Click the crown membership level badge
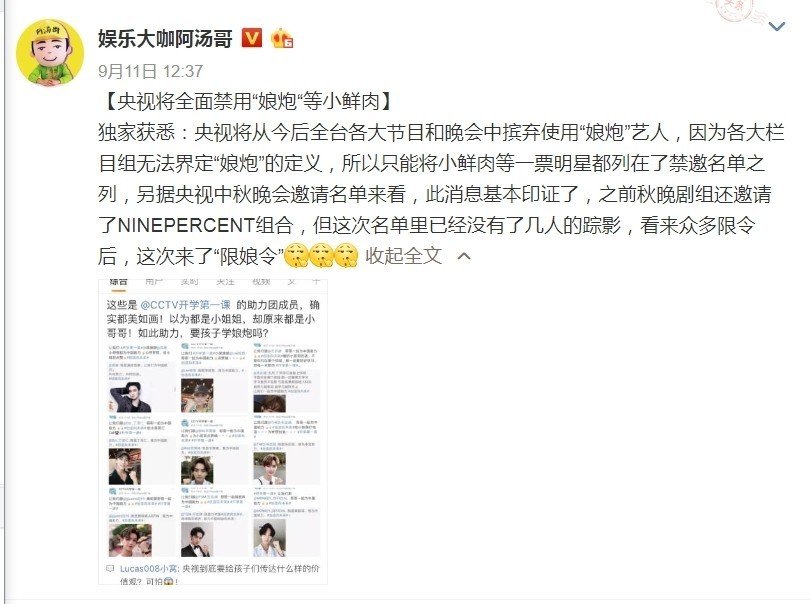810x604 pixels. point(282,39)
